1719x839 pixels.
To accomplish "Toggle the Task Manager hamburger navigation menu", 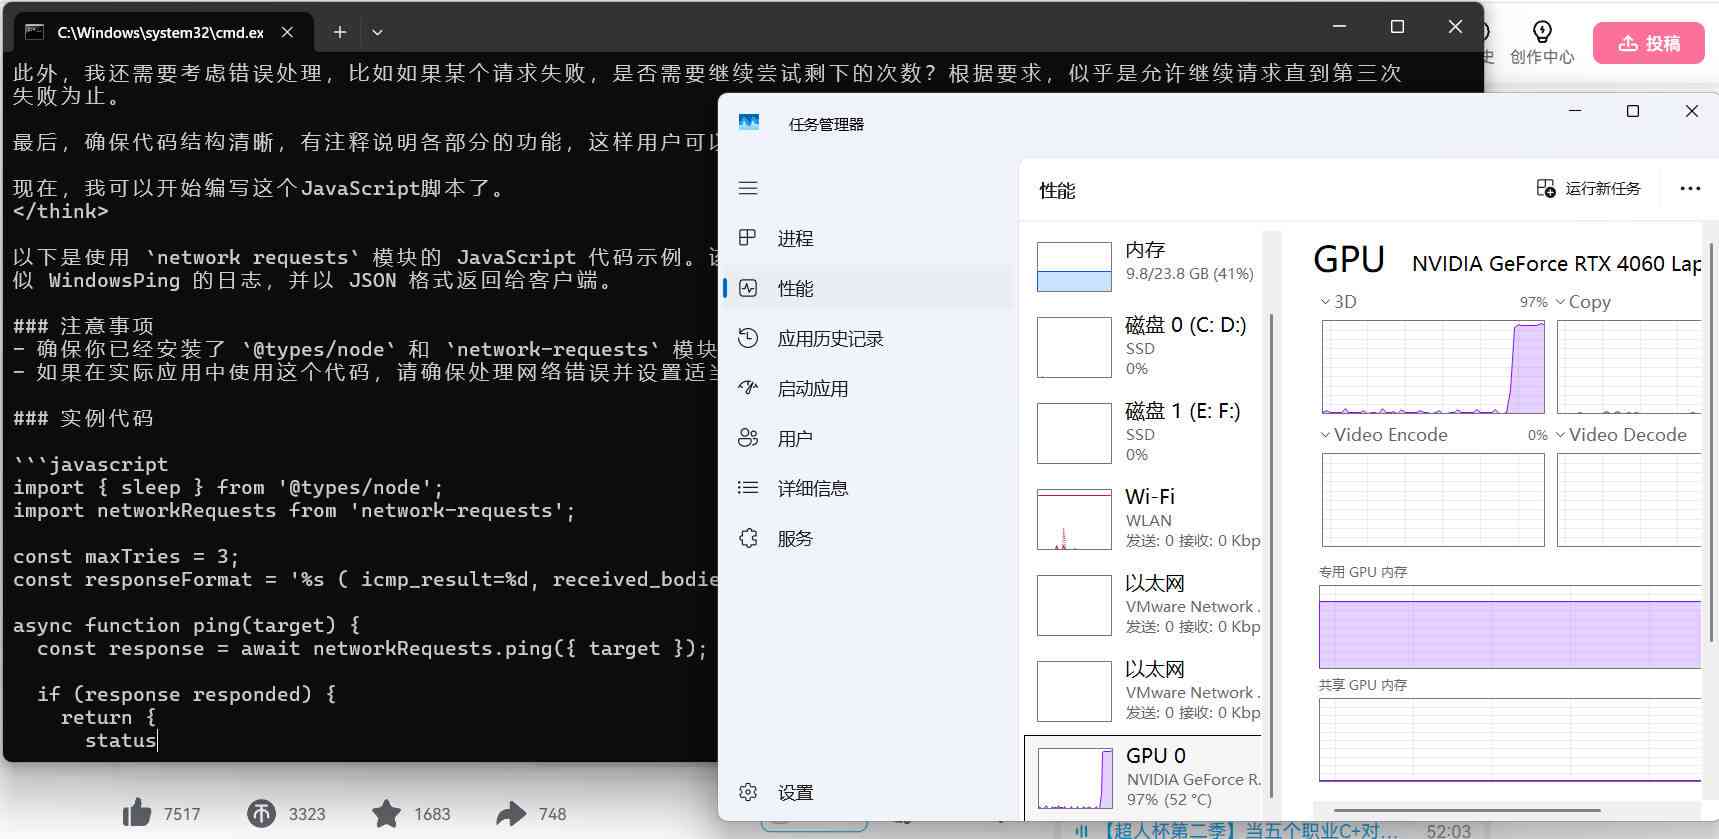I will pyautogui.click(x=748, y=188).
